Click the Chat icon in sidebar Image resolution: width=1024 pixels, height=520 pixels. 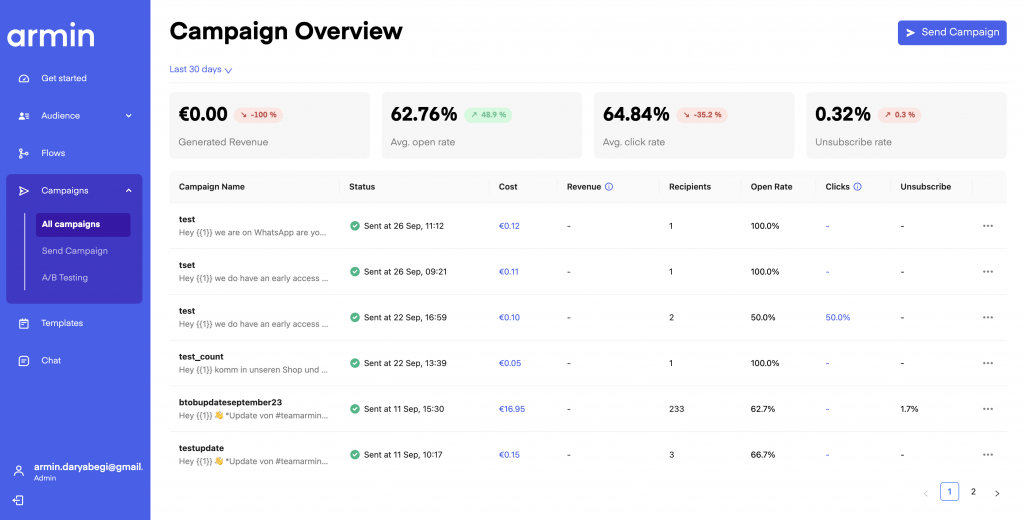23,360
